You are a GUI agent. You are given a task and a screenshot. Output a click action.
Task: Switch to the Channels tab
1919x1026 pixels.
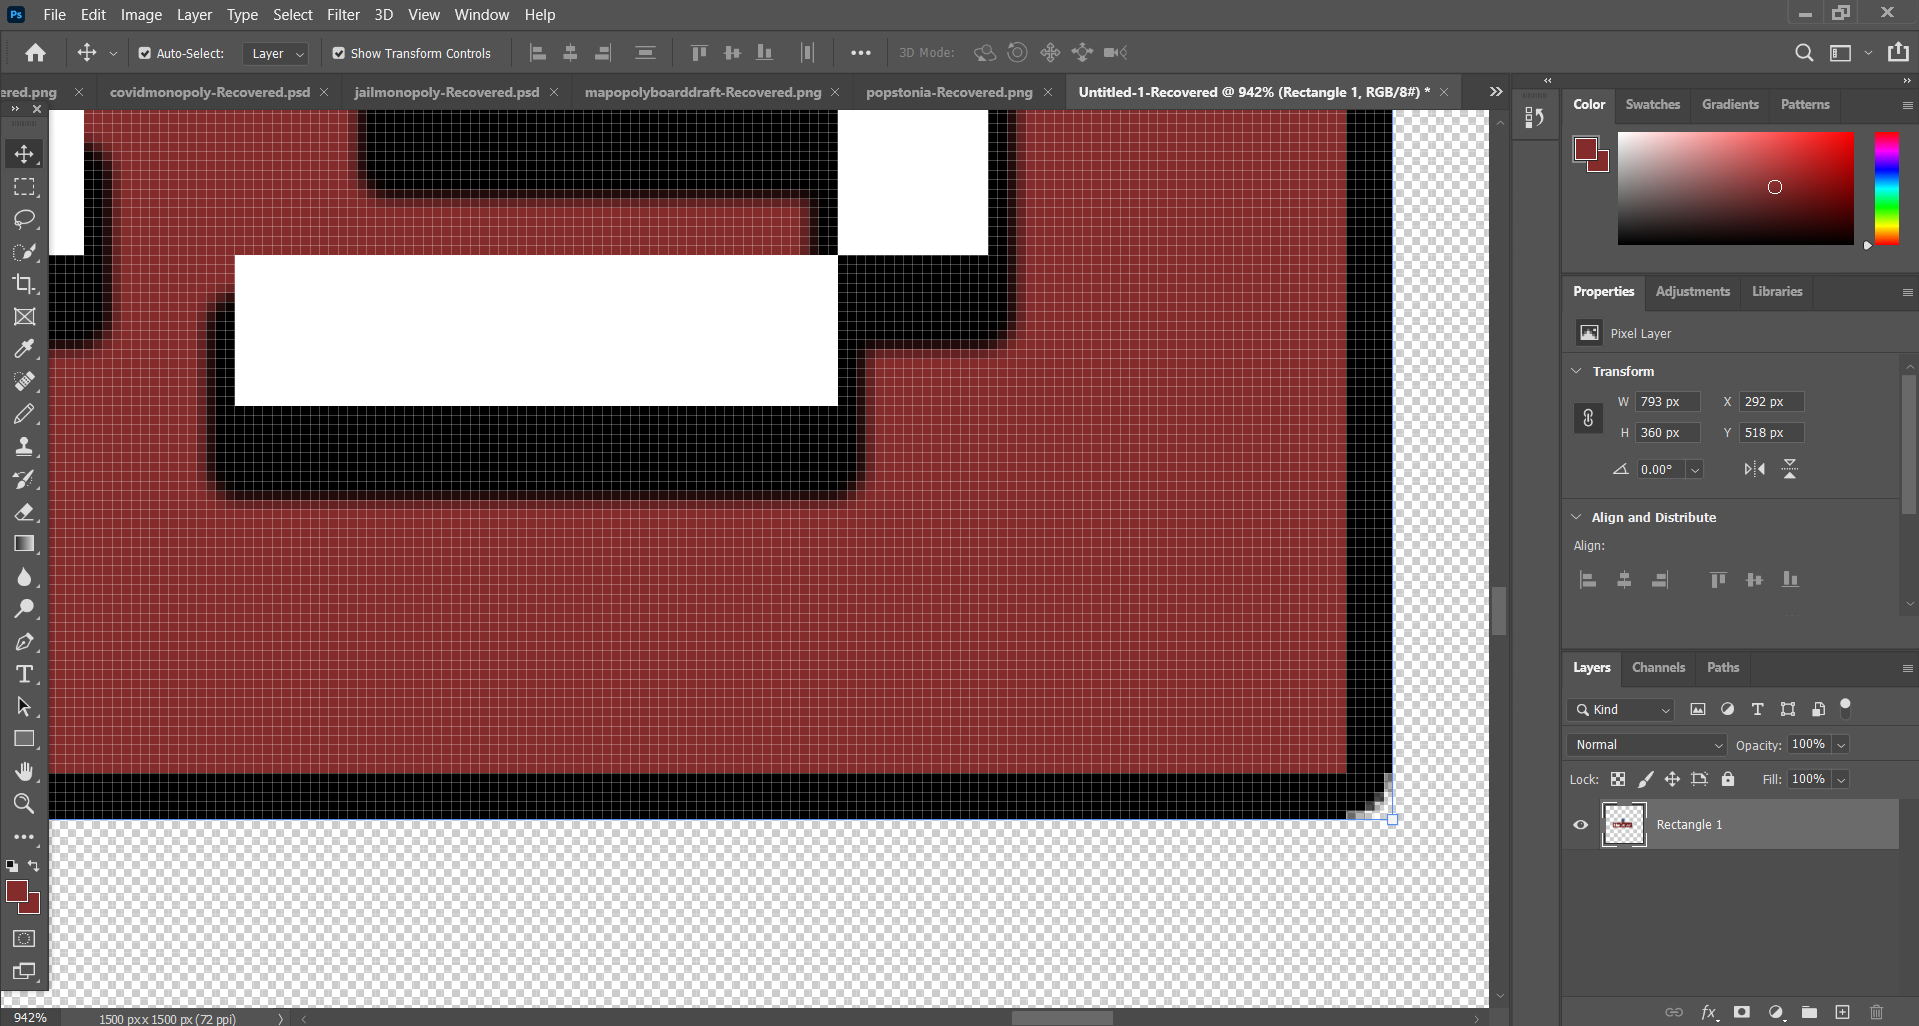coord(1657,667)
